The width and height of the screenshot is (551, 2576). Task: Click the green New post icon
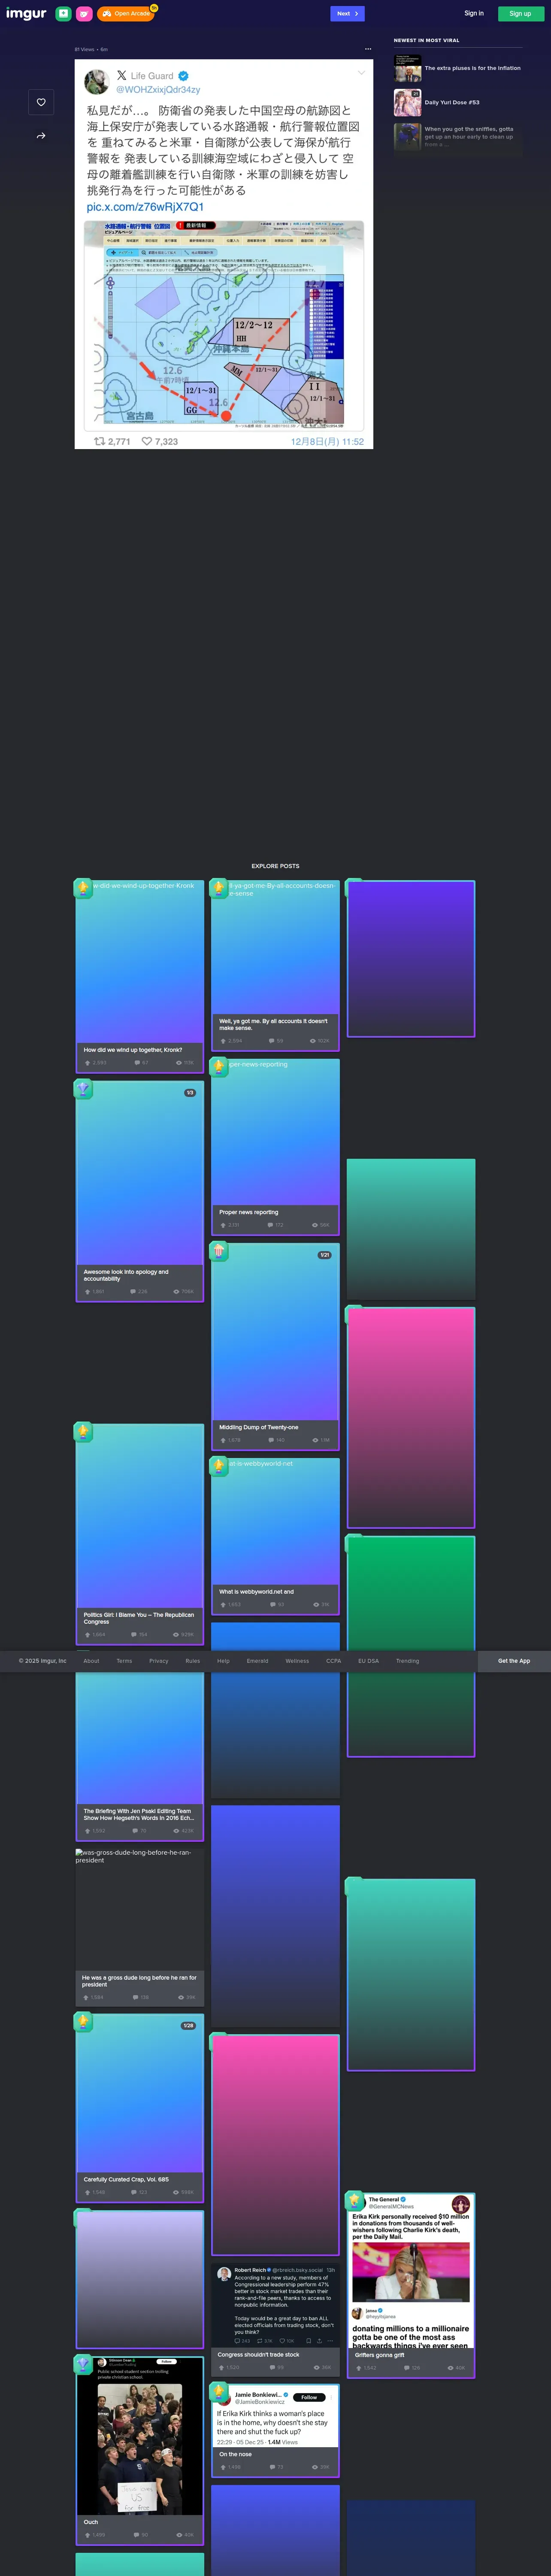[63, 14]
